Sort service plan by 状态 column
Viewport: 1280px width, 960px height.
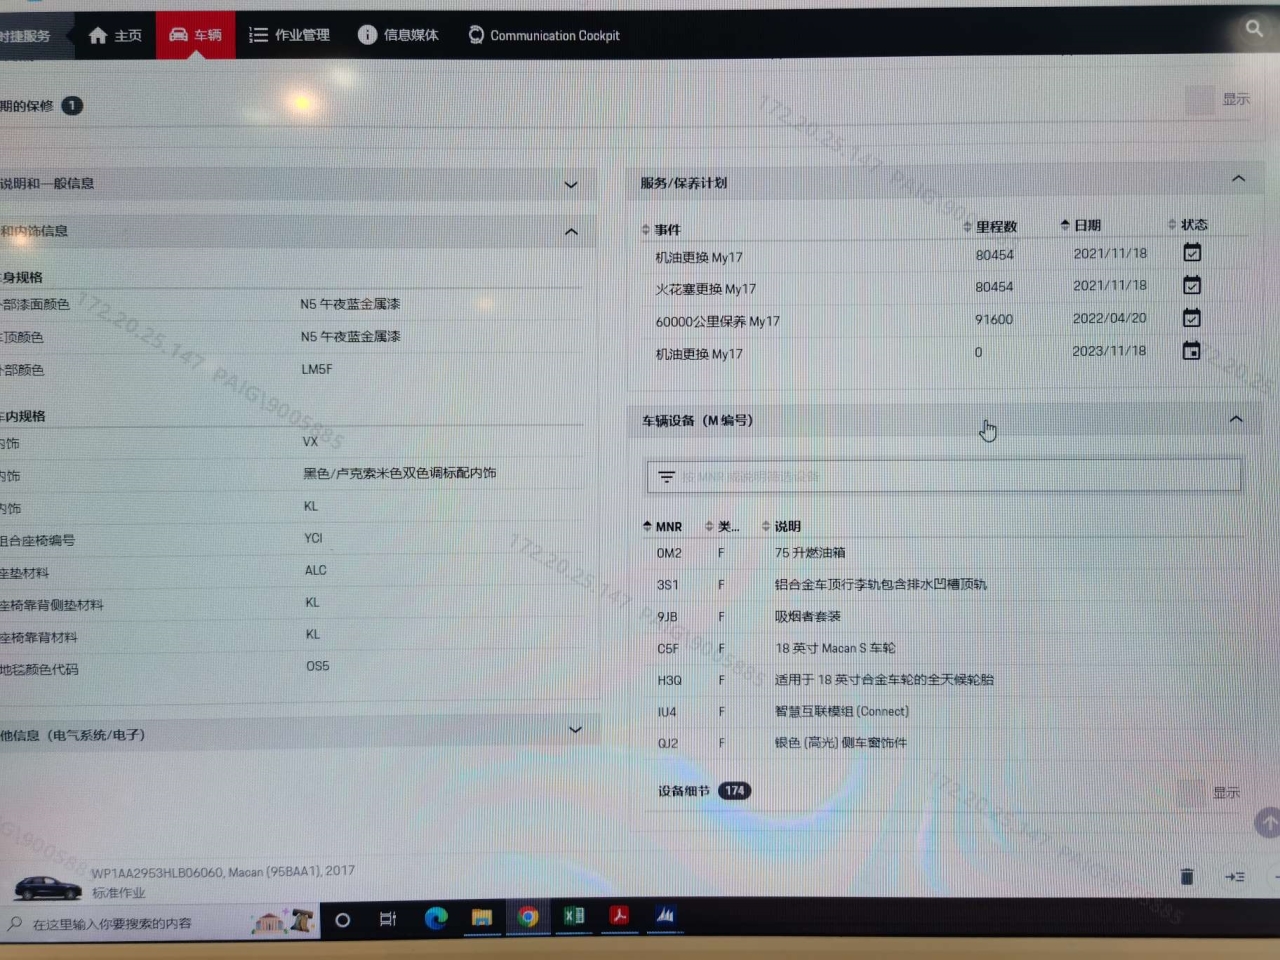1188,224
